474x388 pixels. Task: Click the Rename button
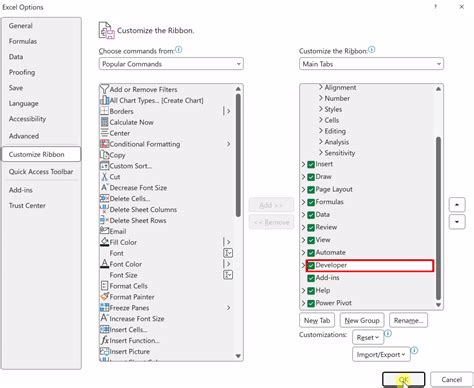tap(408, 320)
